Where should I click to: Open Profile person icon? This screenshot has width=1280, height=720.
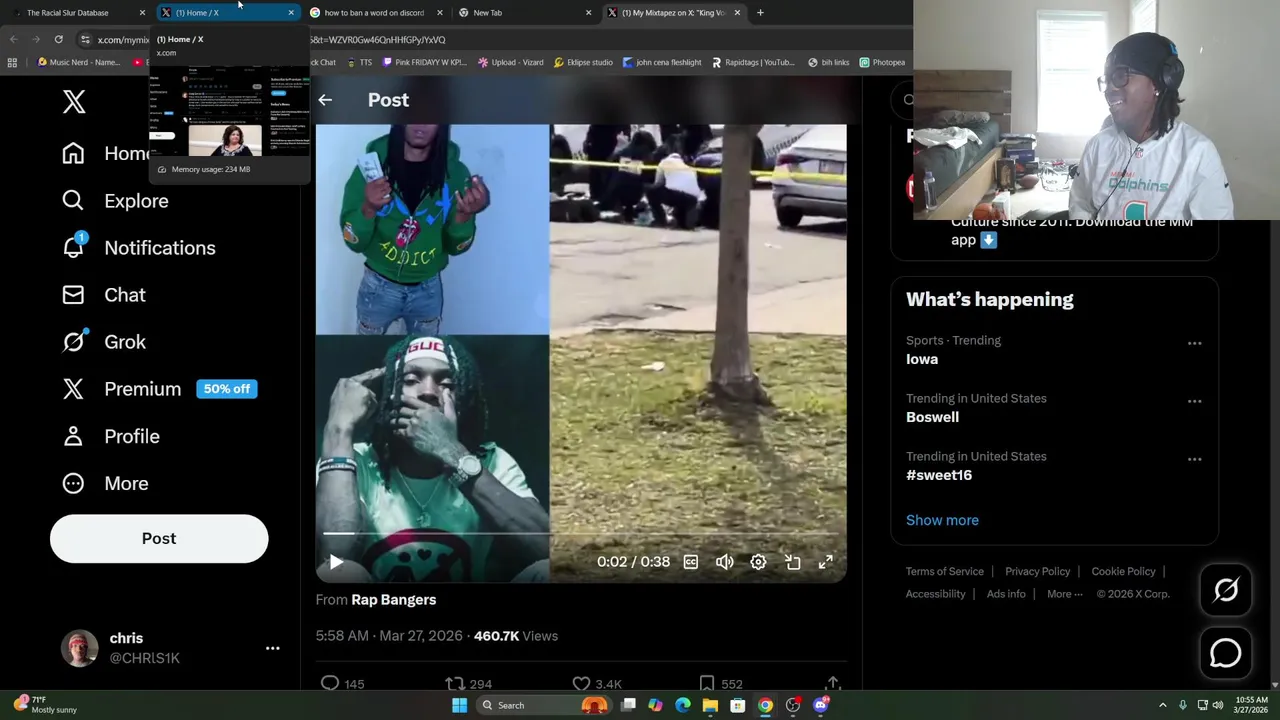pyautogui.click(x=73, y=436)
